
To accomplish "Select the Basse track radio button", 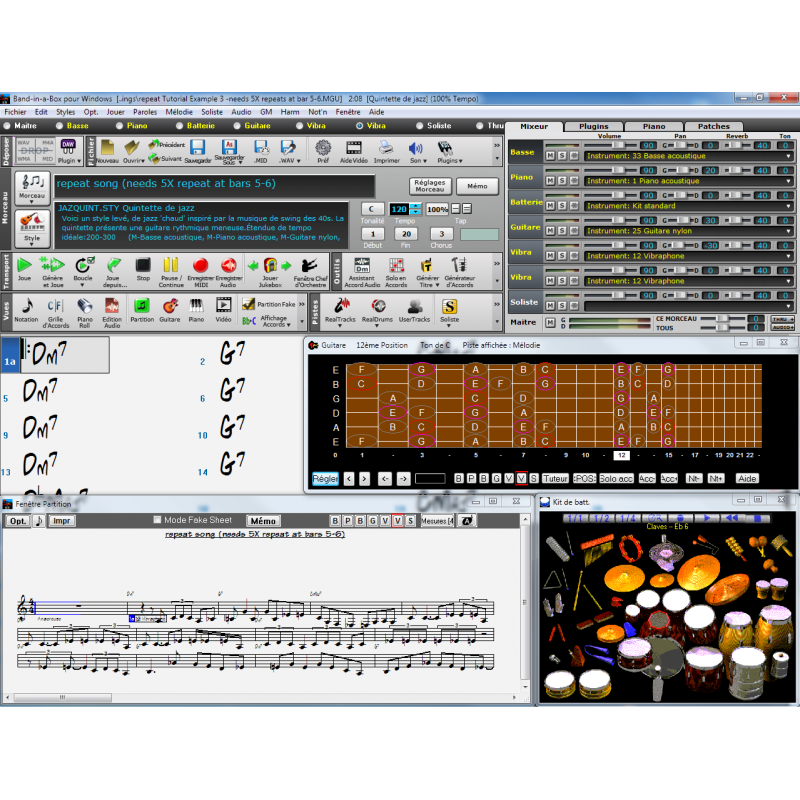I will point(60,126).
